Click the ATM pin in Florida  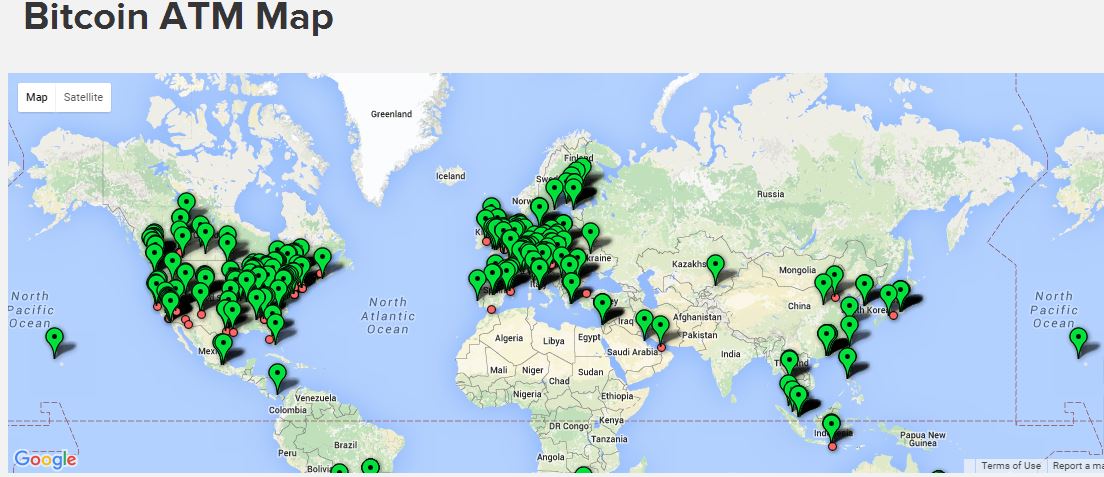click(x=275, y=328)
